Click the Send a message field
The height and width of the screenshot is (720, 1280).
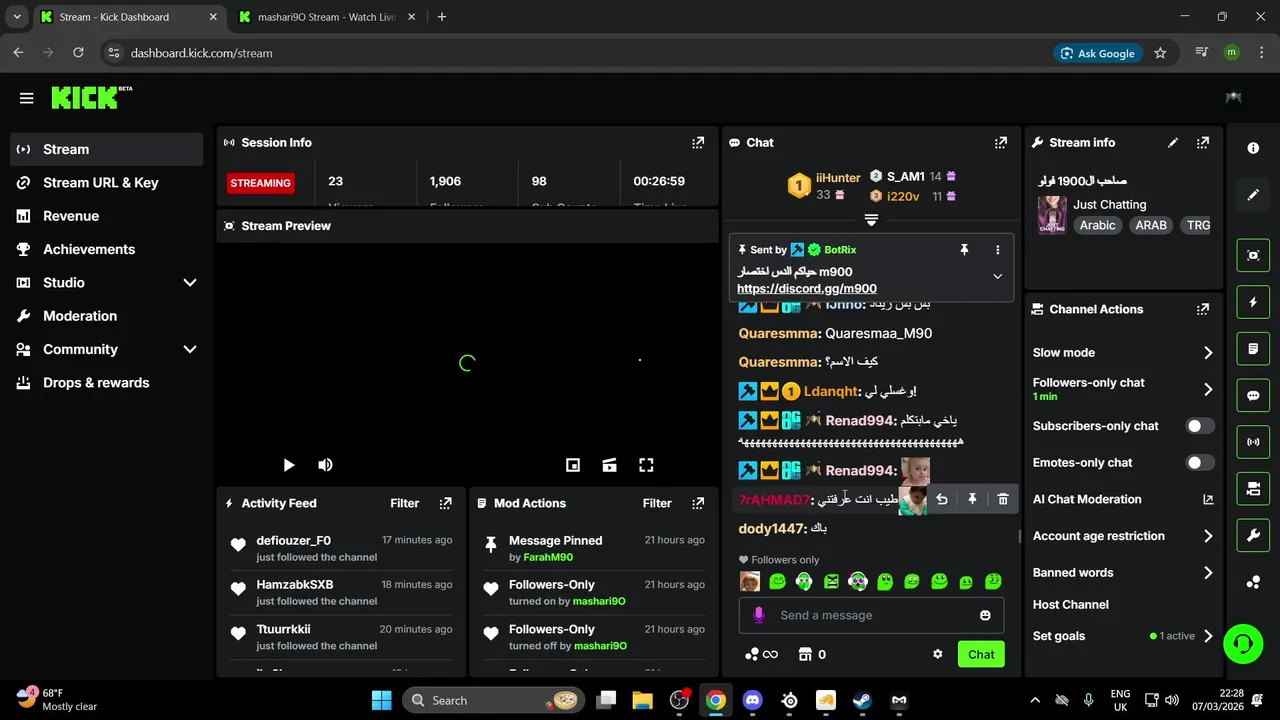(x=871, y=615)
